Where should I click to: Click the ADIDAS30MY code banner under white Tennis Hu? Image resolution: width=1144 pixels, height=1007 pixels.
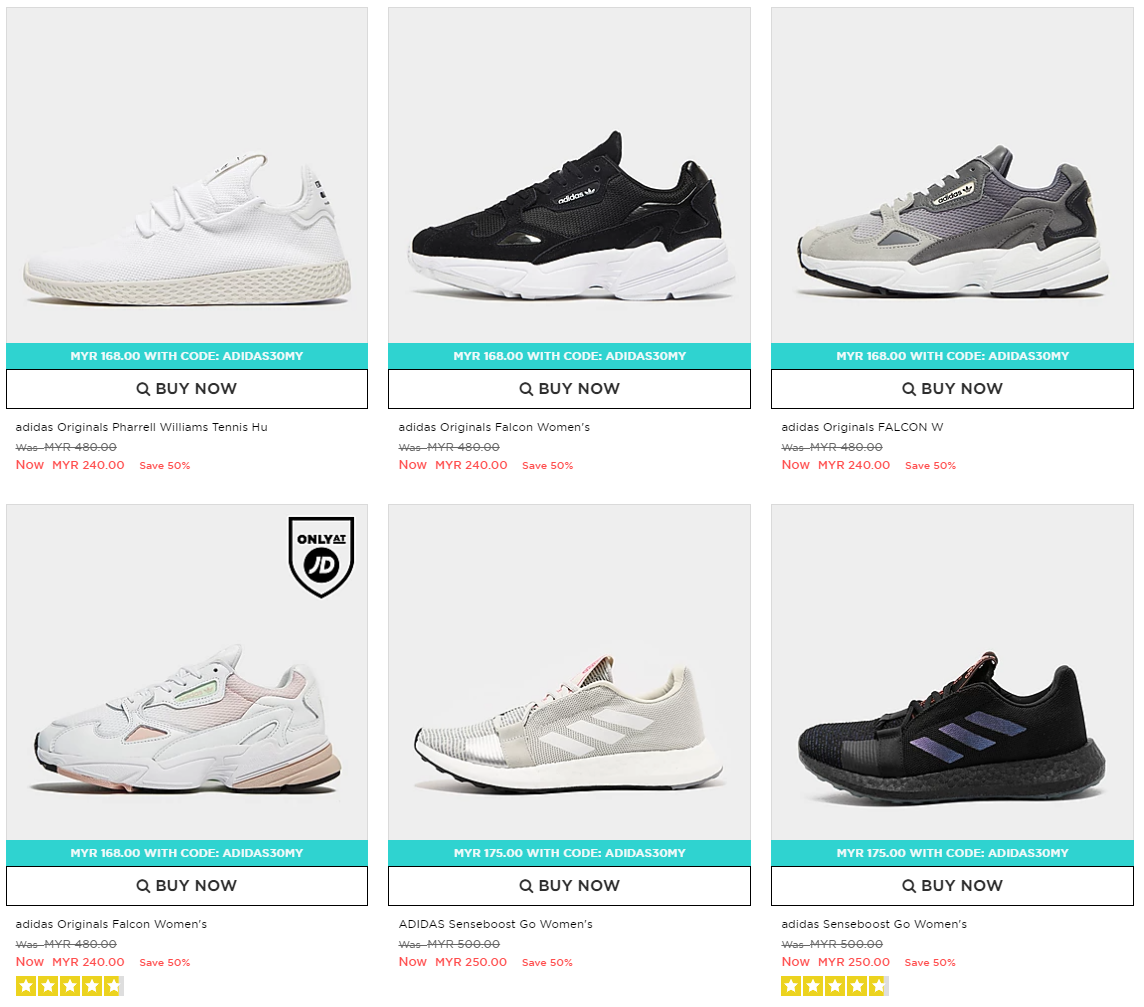187,356
